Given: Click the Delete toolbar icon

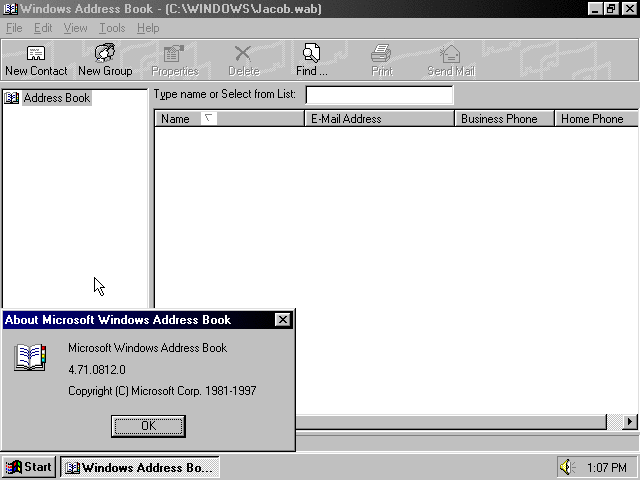Looking at the screenshot, I should click(x=244, y=60).
